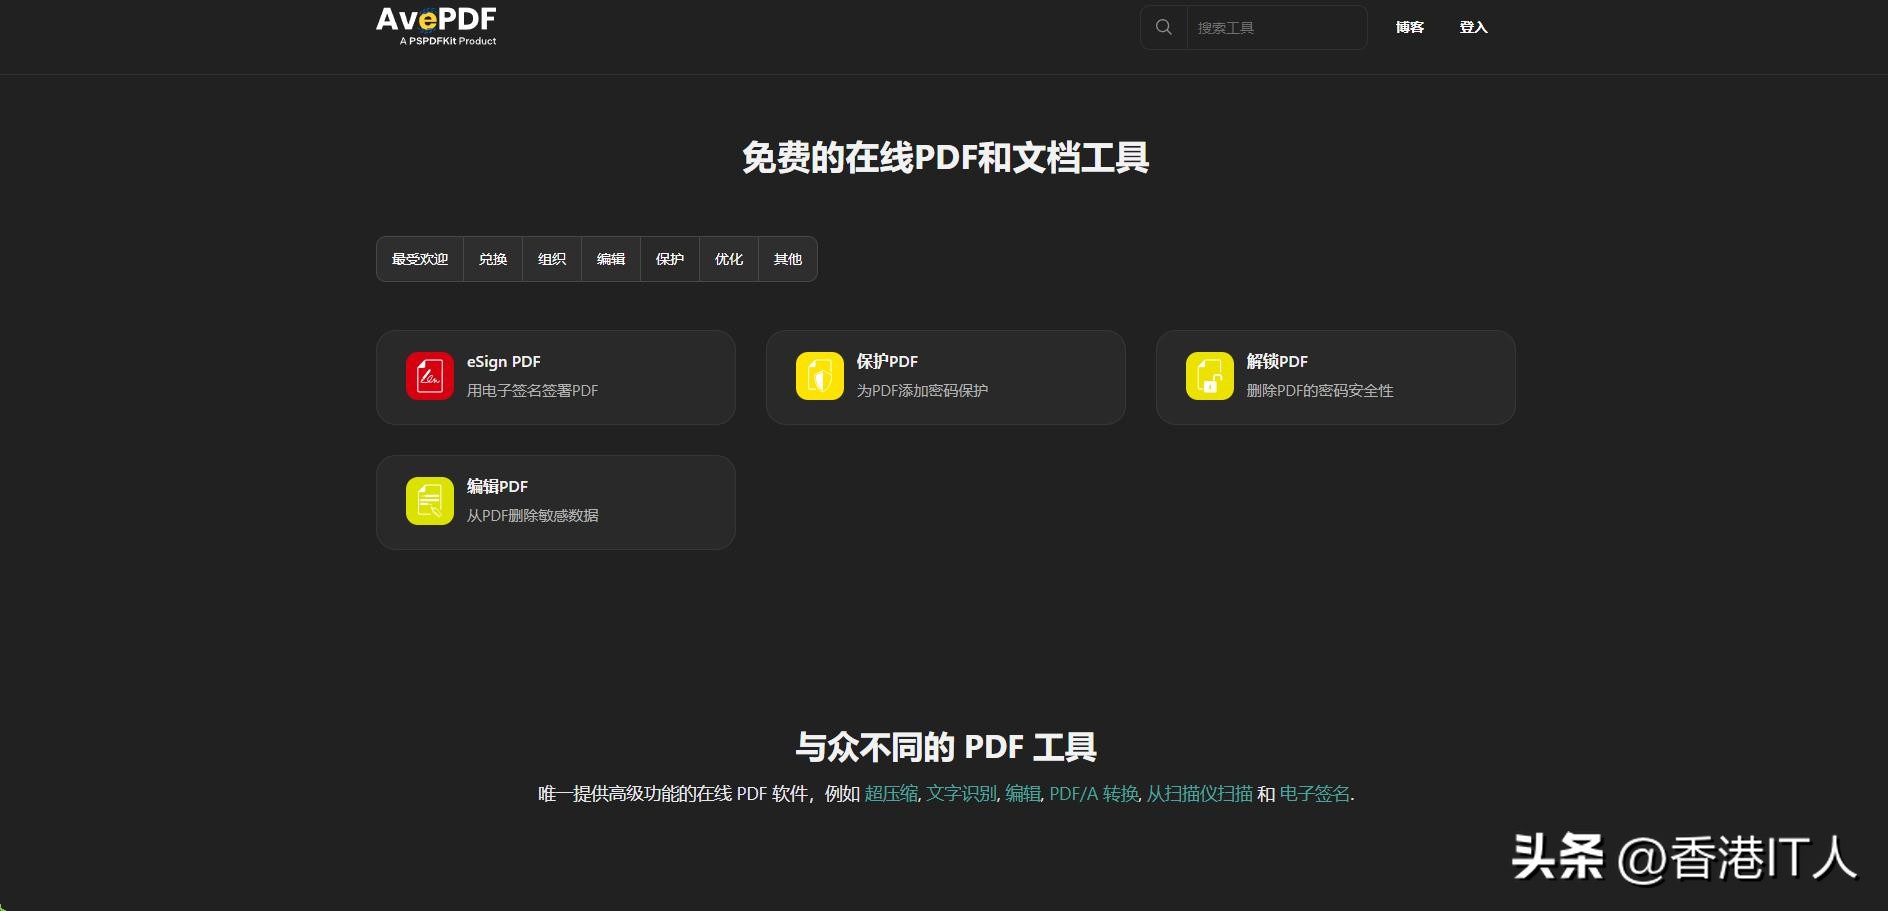
Task: Open the 博客 blog link
Action: 1410,27
